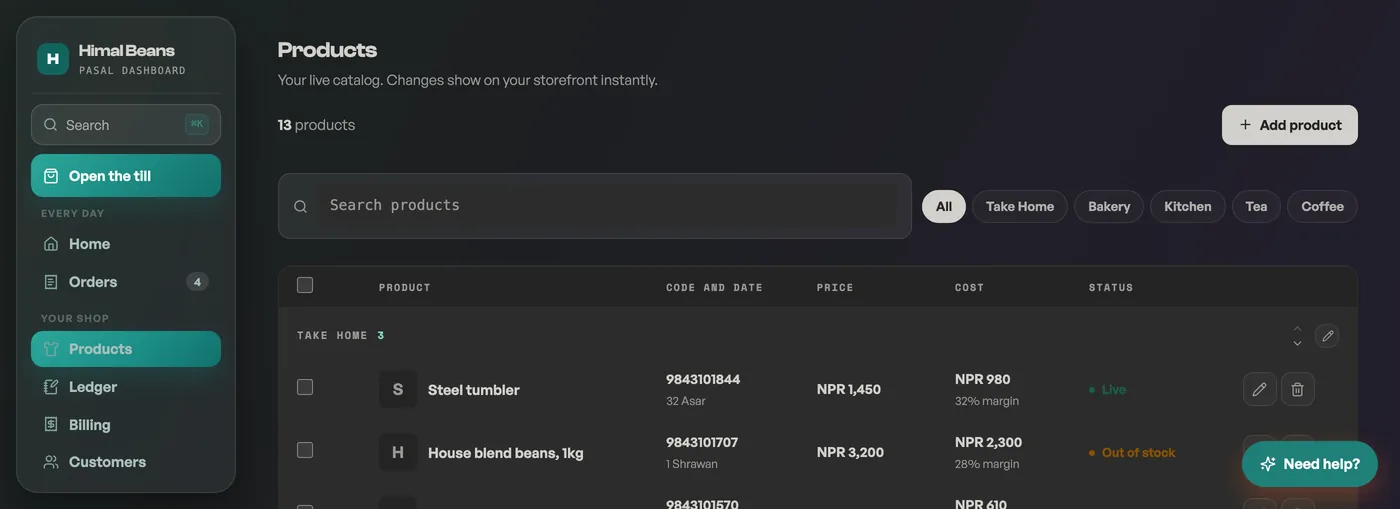This screenshot has width=1400, height=509.
Task: Focus the sidebar Search field
Action: (126, 125)
